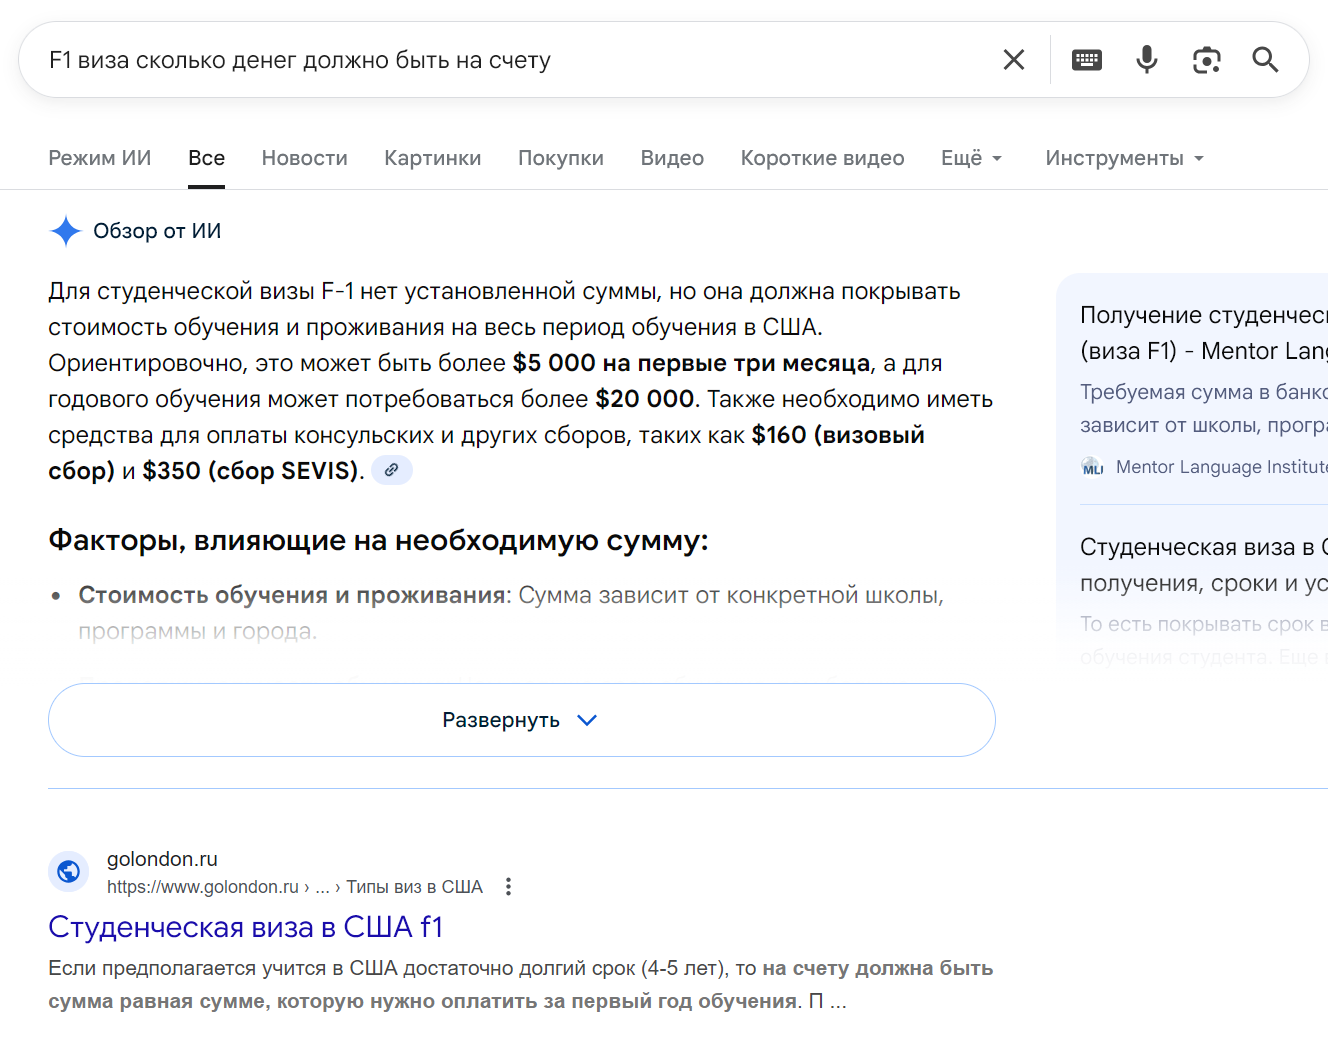Image resolution: width=1328 pixels, height=1048 pixels.
Task: Open the Инструменты dropdown
Action: pyautogui.click(x=1125, y=158)
